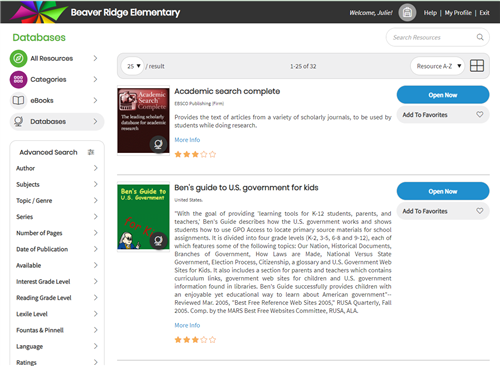Expand the Number of Pages filter

point(57,233)
